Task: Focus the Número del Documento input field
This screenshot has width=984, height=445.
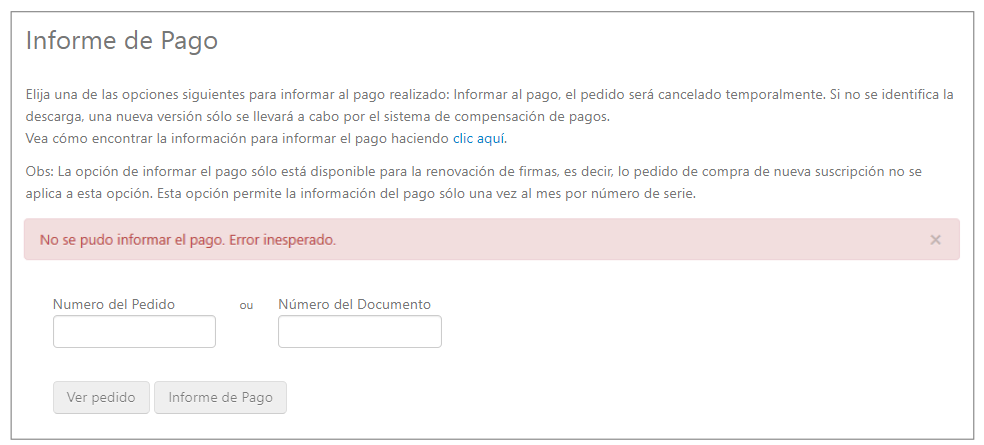Action: click(x=360, y=331)
